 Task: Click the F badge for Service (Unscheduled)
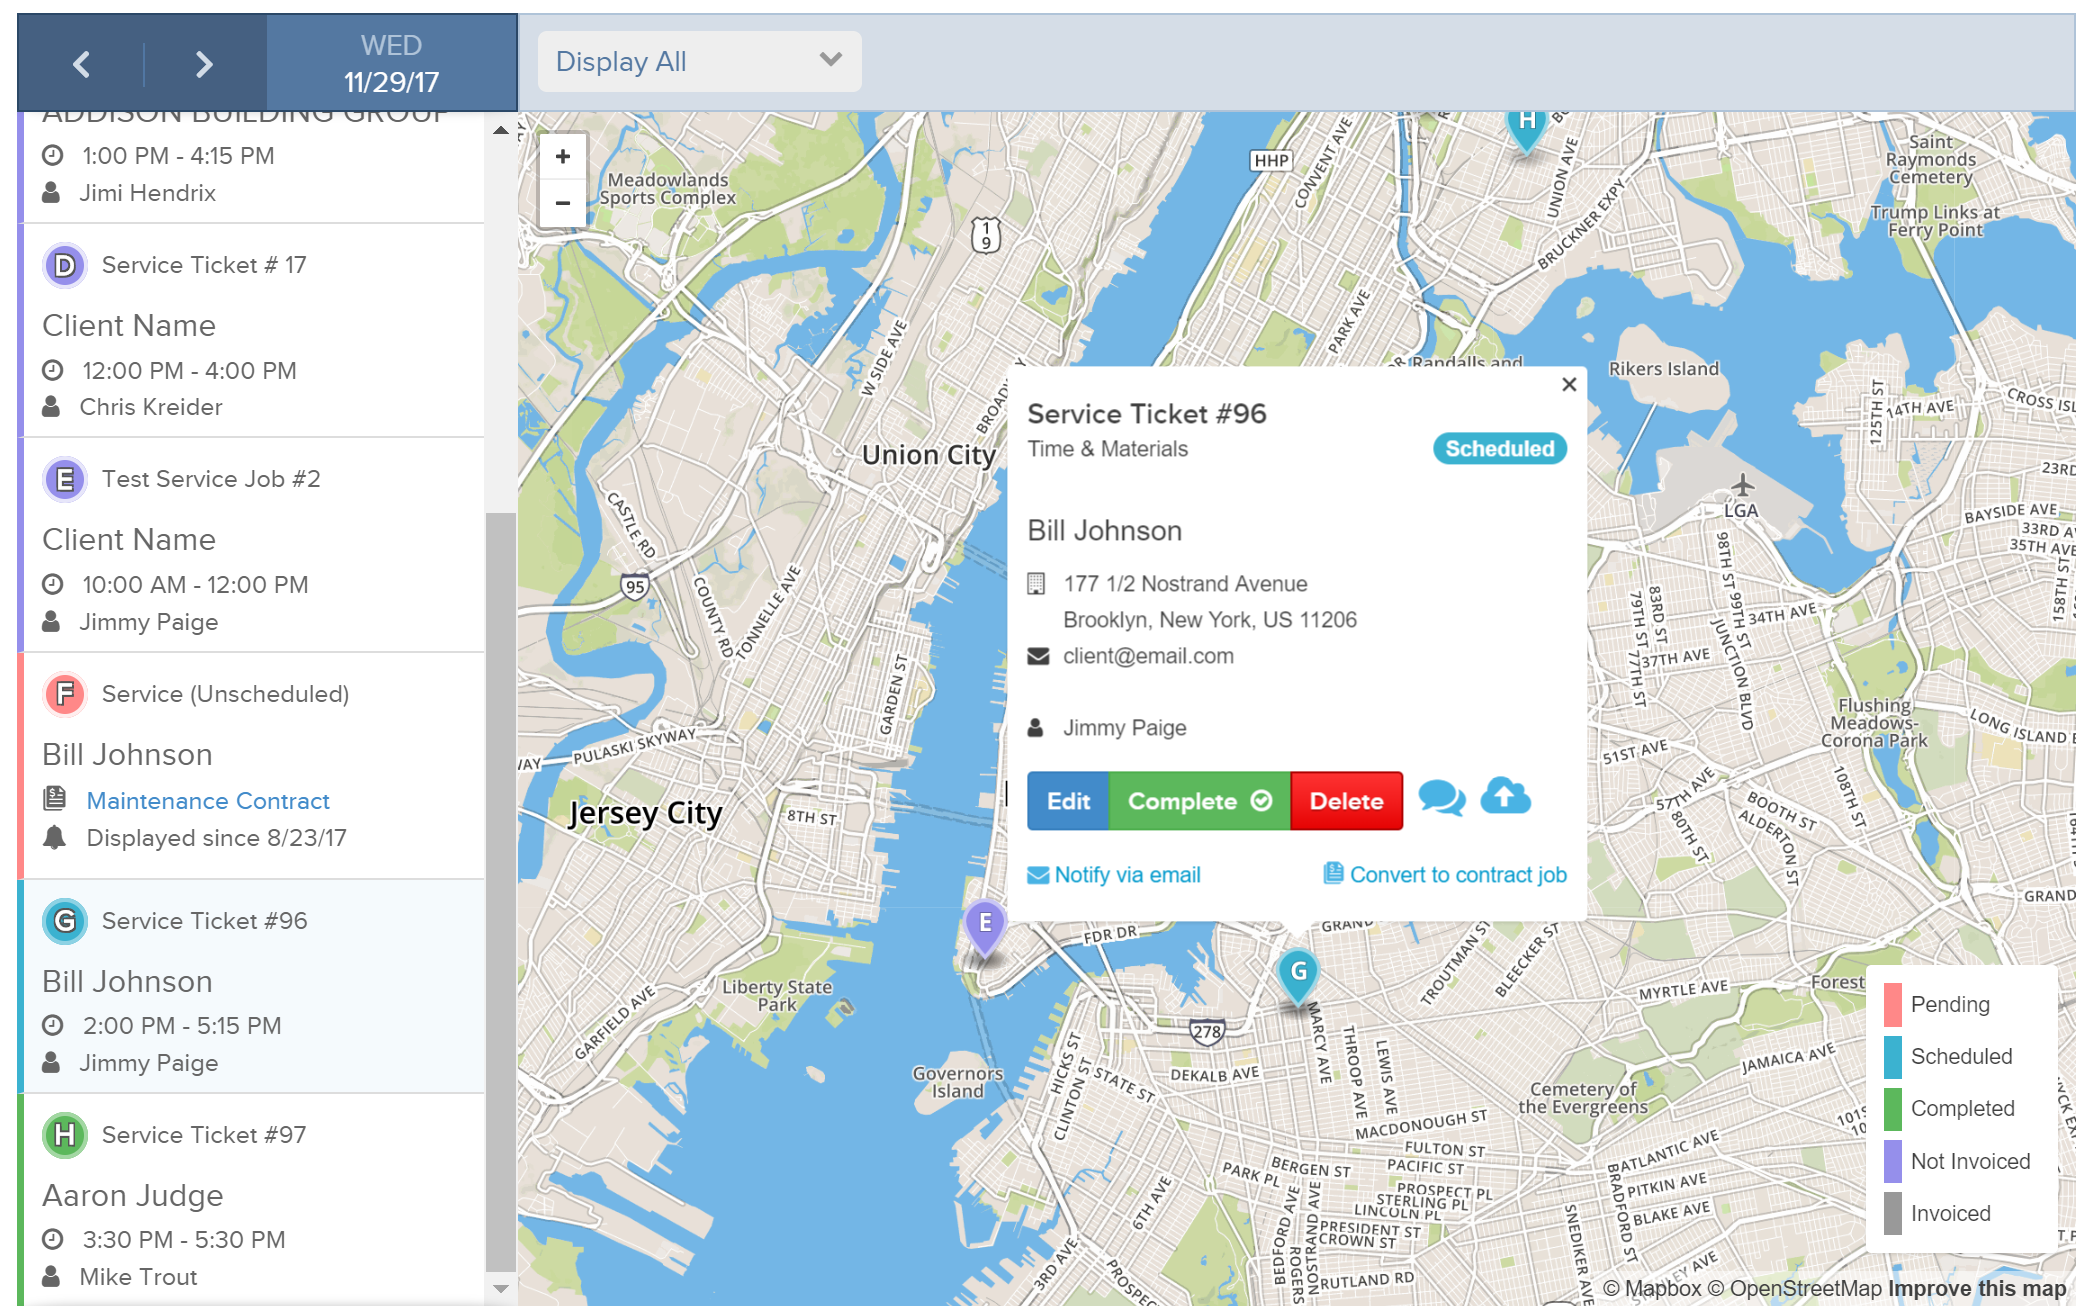point(65,694)
